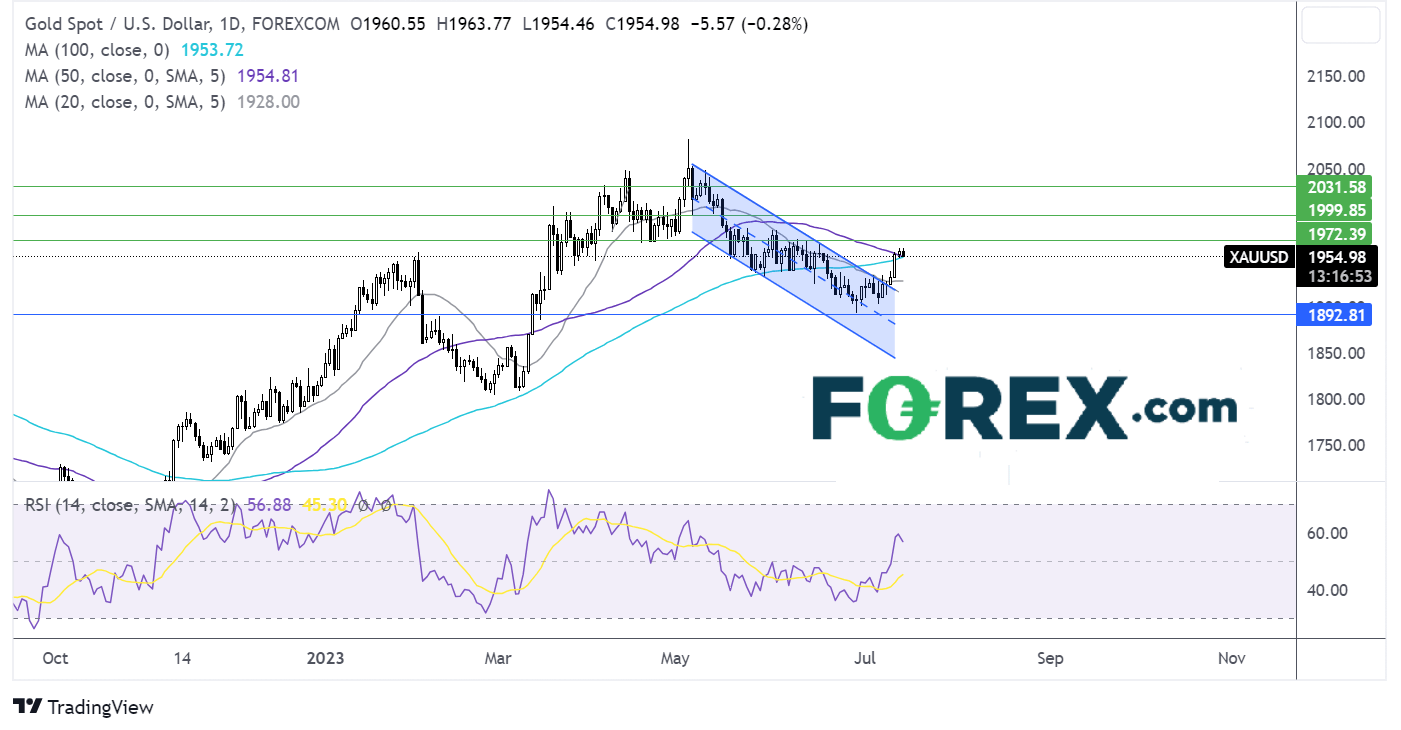The width and height of the screenshot is (1401, 730).
Task: Select the blue 1892.81 price label
Action: click(1336, 315)
